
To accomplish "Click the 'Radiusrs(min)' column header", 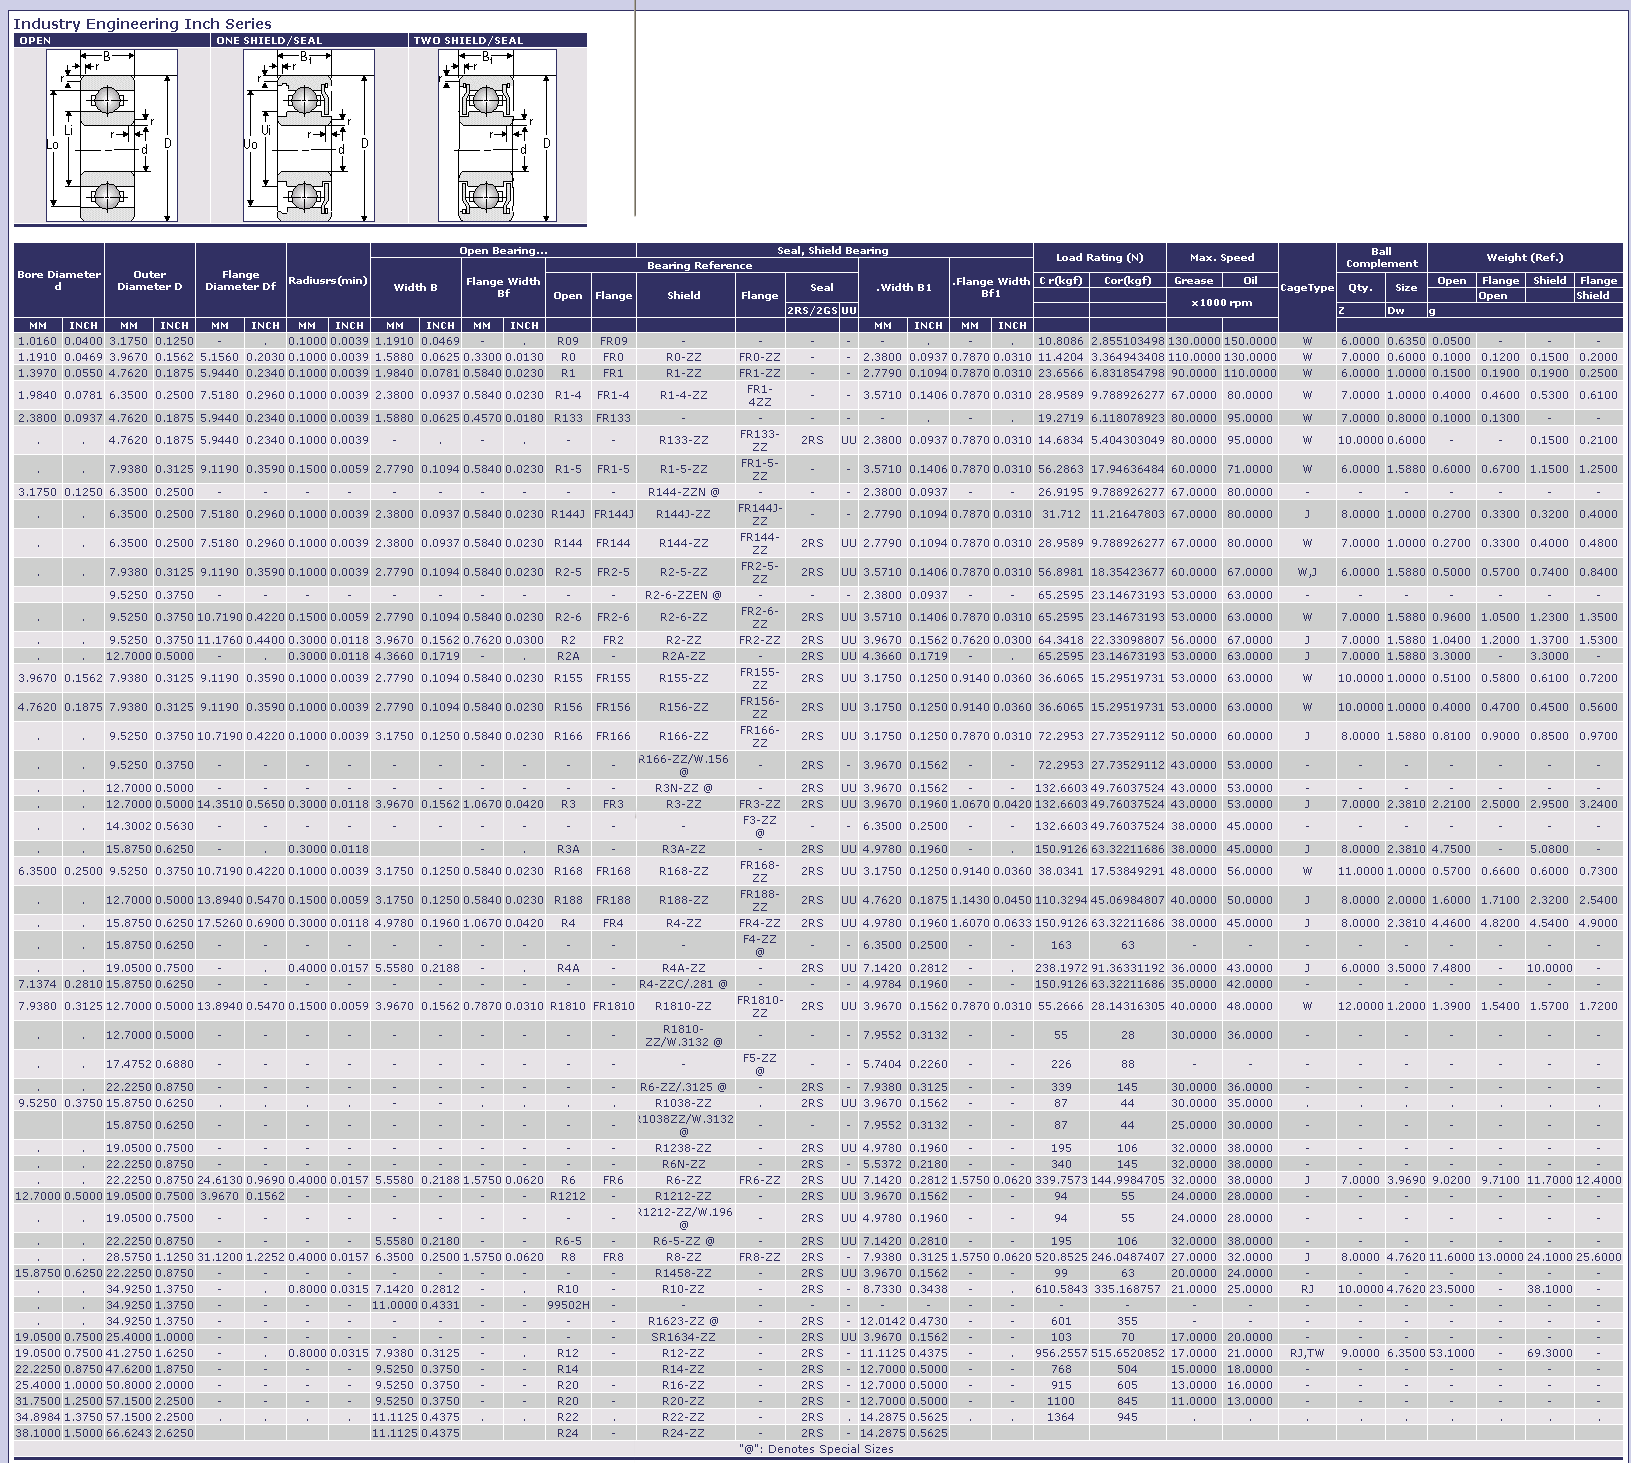I will (x=328, y=280).
